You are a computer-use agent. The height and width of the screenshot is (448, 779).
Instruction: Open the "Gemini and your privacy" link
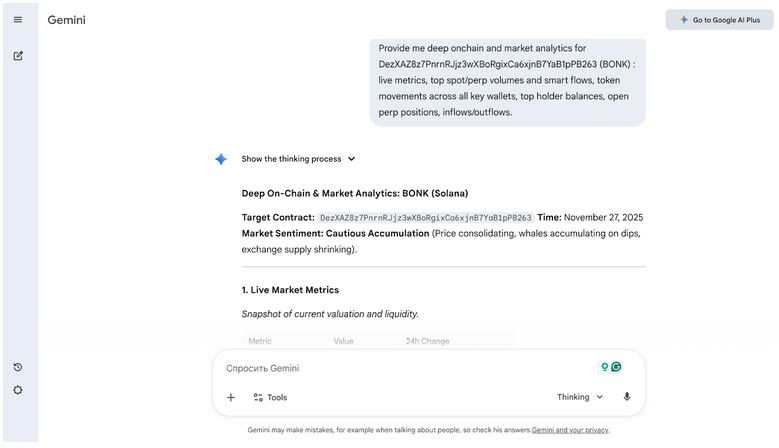(570, 430)
